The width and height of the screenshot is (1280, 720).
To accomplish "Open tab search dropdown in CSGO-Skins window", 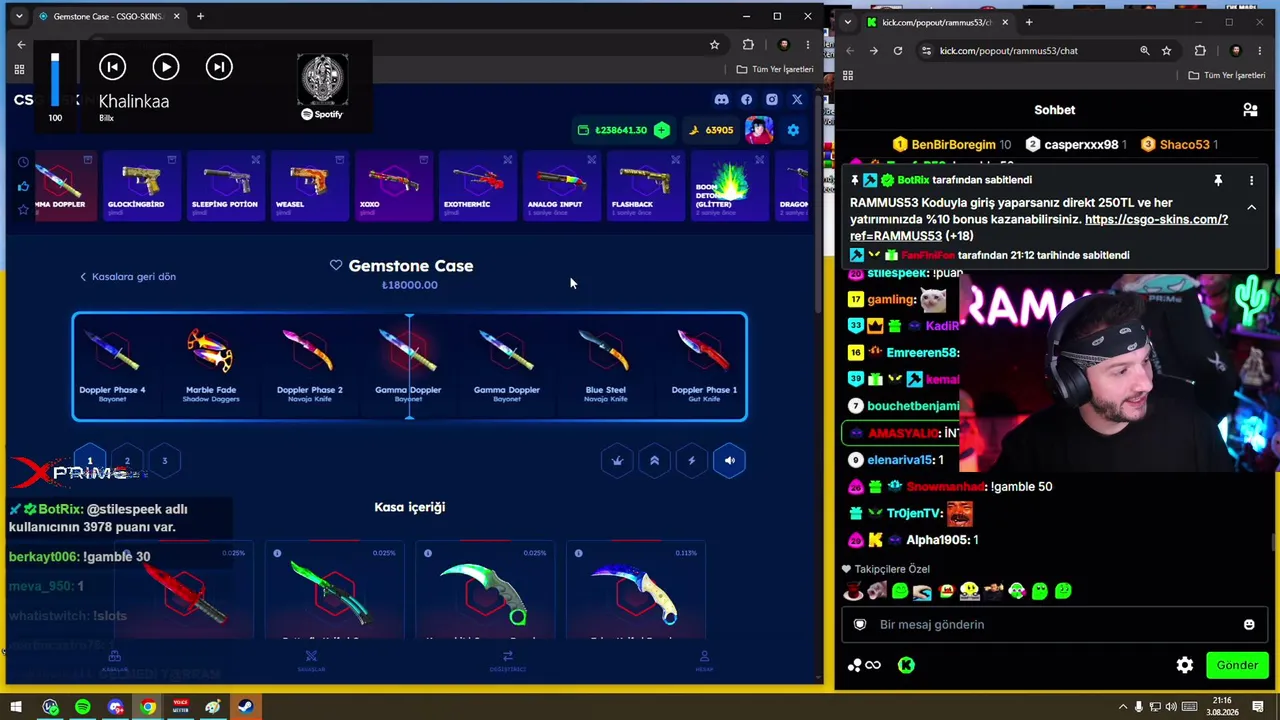I will point(18,16).
